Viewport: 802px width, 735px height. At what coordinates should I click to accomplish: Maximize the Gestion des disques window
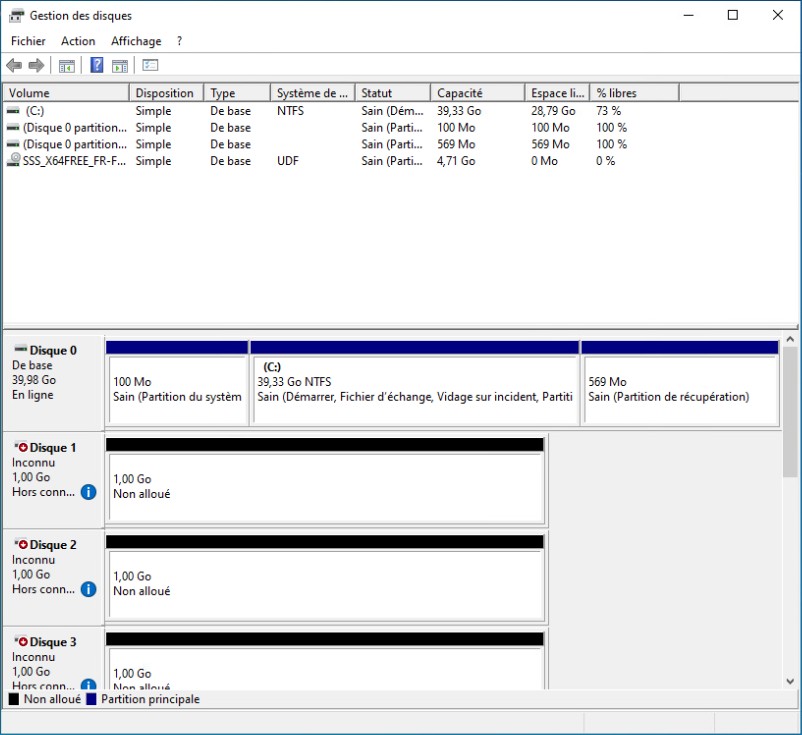click(x=733, y=15)
